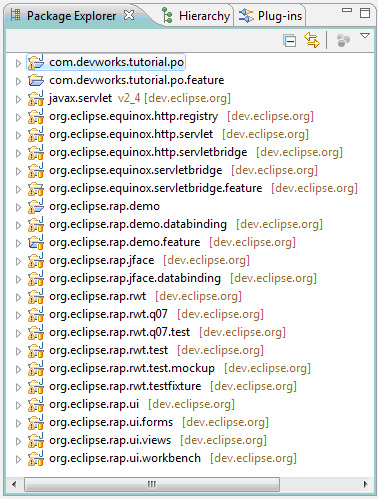Click com.devworks.tutorial.po project icon
This screenshot has height=499, width=378.
36,62
